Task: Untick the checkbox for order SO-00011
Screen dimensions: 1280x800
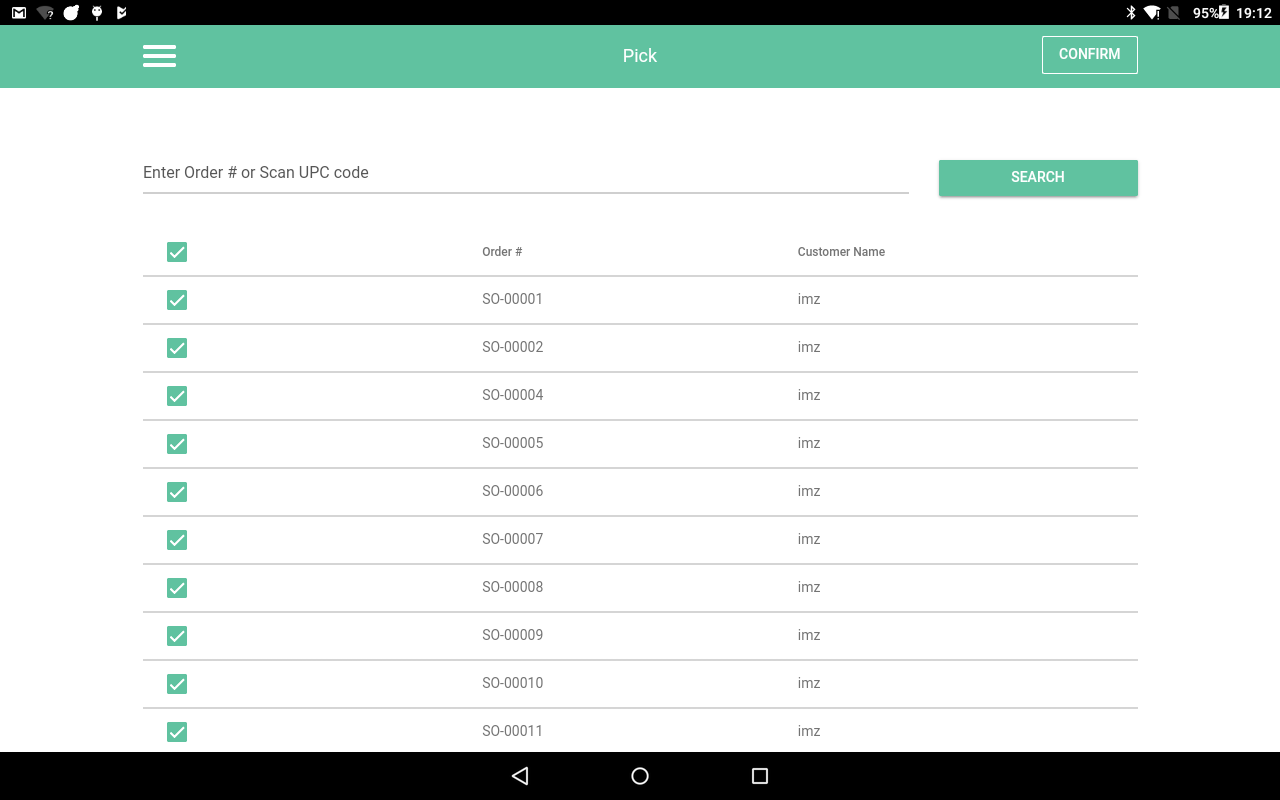Action: [177, 732]
